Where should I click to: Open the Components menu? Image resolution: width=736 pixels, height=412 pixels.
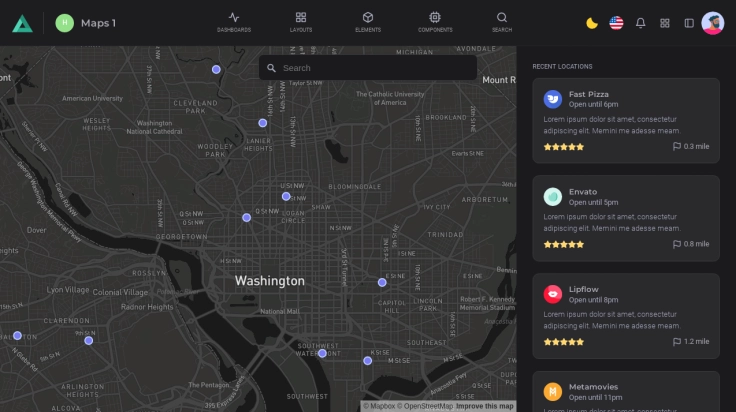[435, 22]
